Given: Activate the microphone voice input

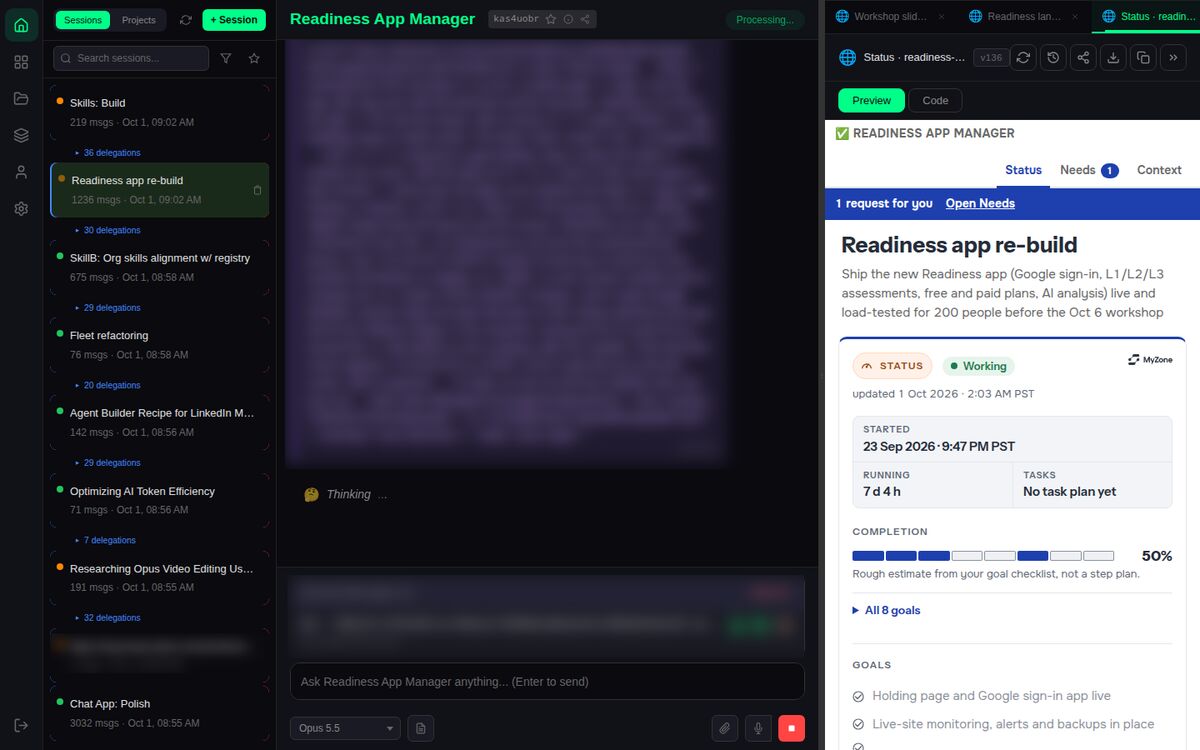Looking at the screenshot, I should coord(758,728).
